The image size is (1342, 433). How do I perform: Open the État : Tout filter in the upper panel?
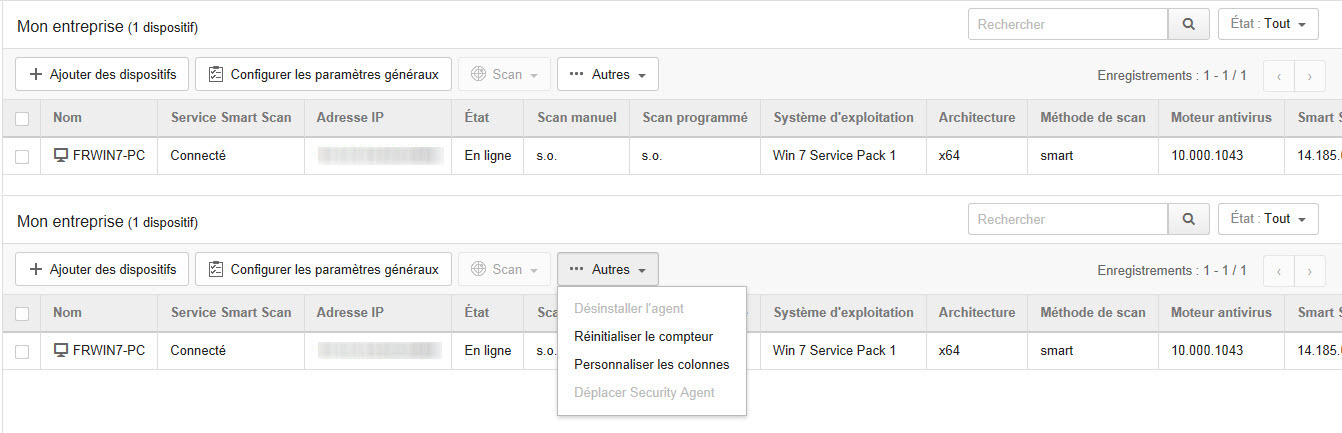[x=1267, y=24]
